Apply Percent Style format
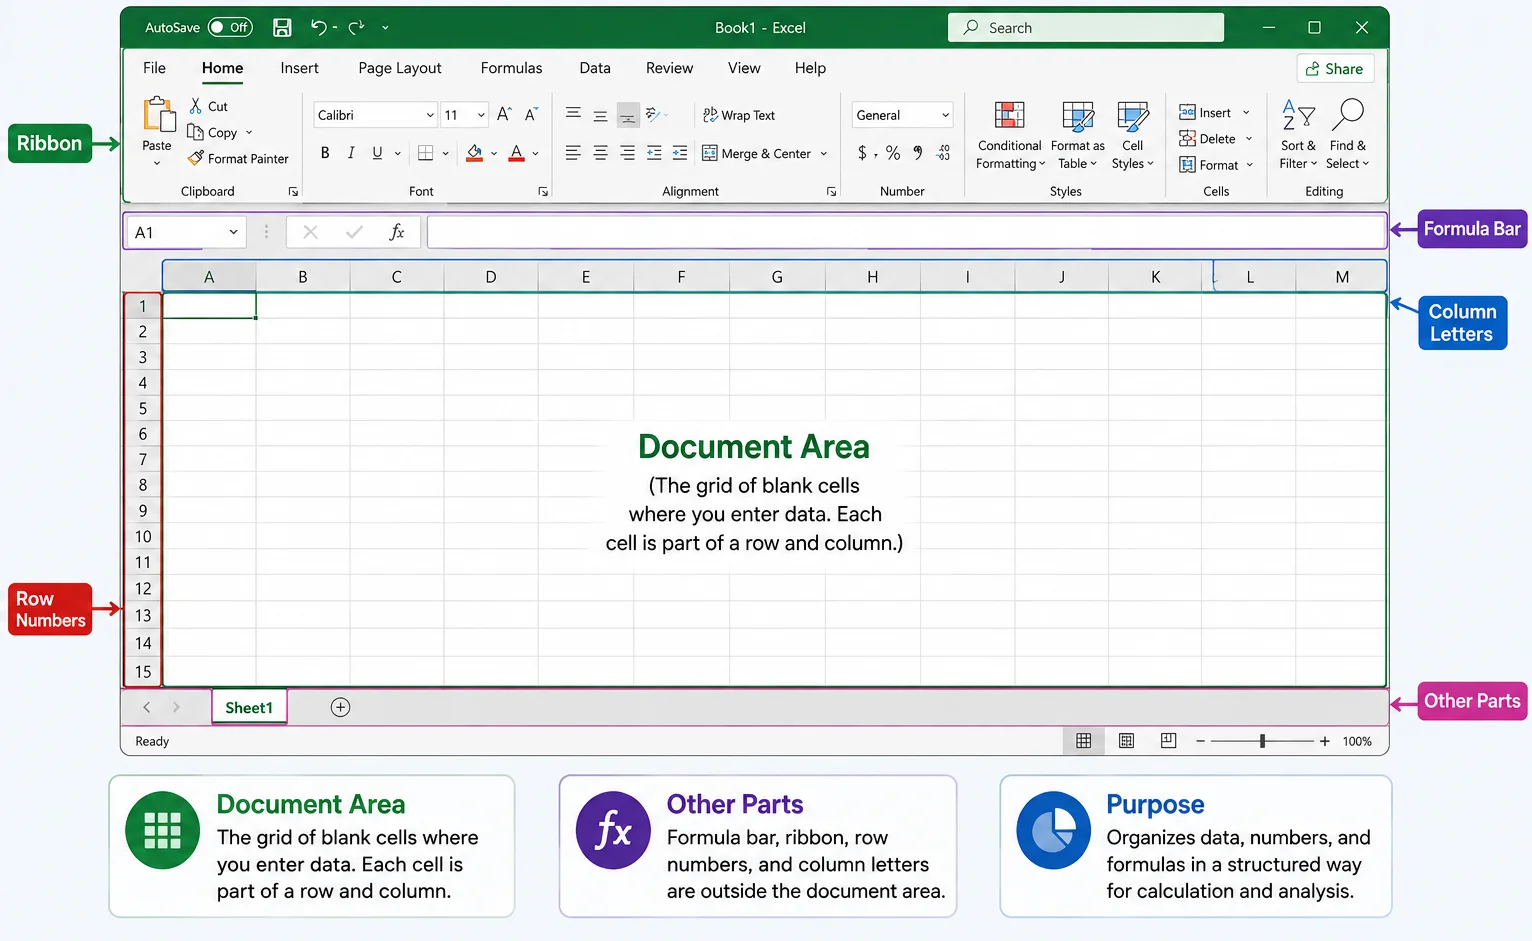 (893, 153)
